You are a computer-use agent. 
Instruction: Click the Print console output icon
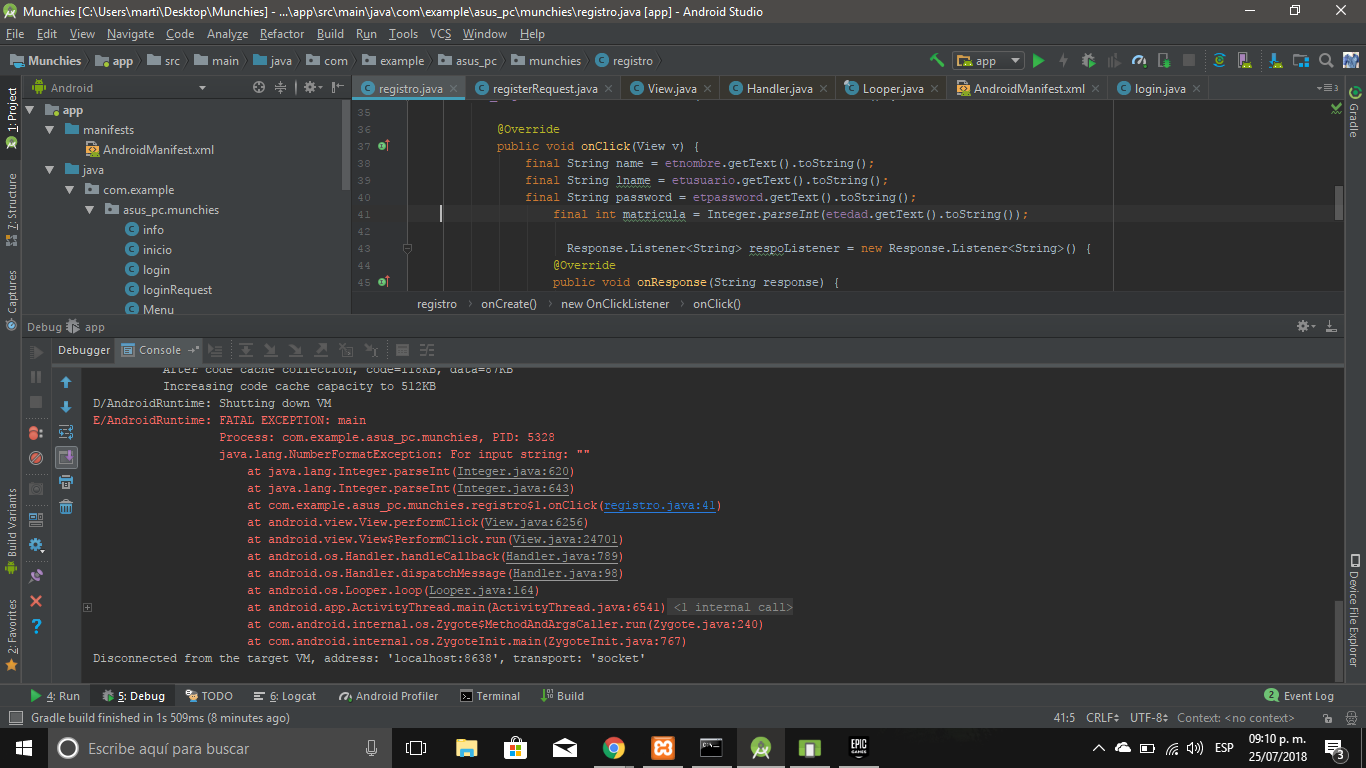[66, 482]
